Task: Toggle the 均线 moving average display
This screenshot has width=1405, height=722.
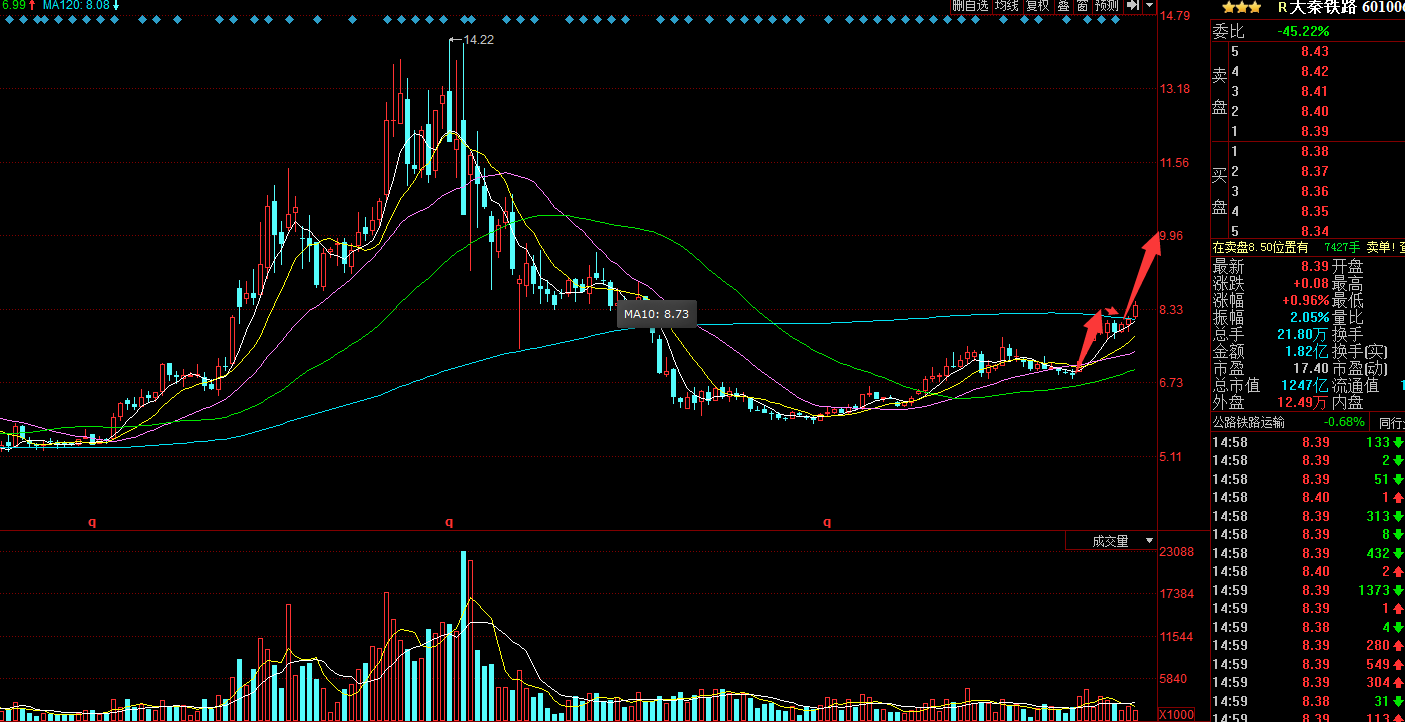Action: coord(1006,6)
